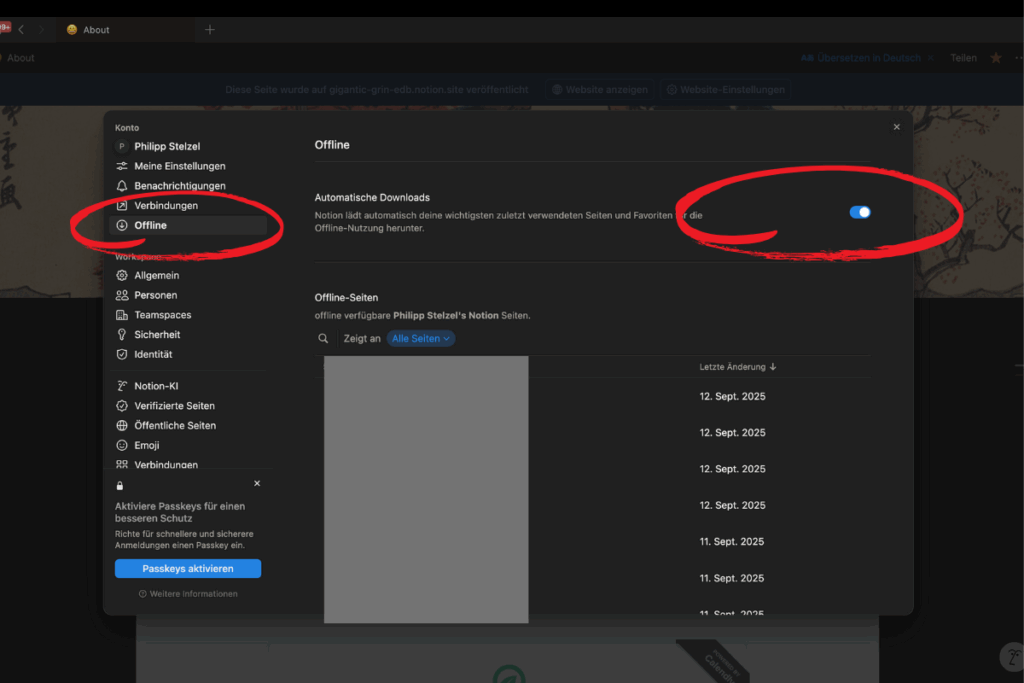This screenshot has width=1024, height=683.
Task: Click the Emoji smiley icon
Action: coord(121,445)
